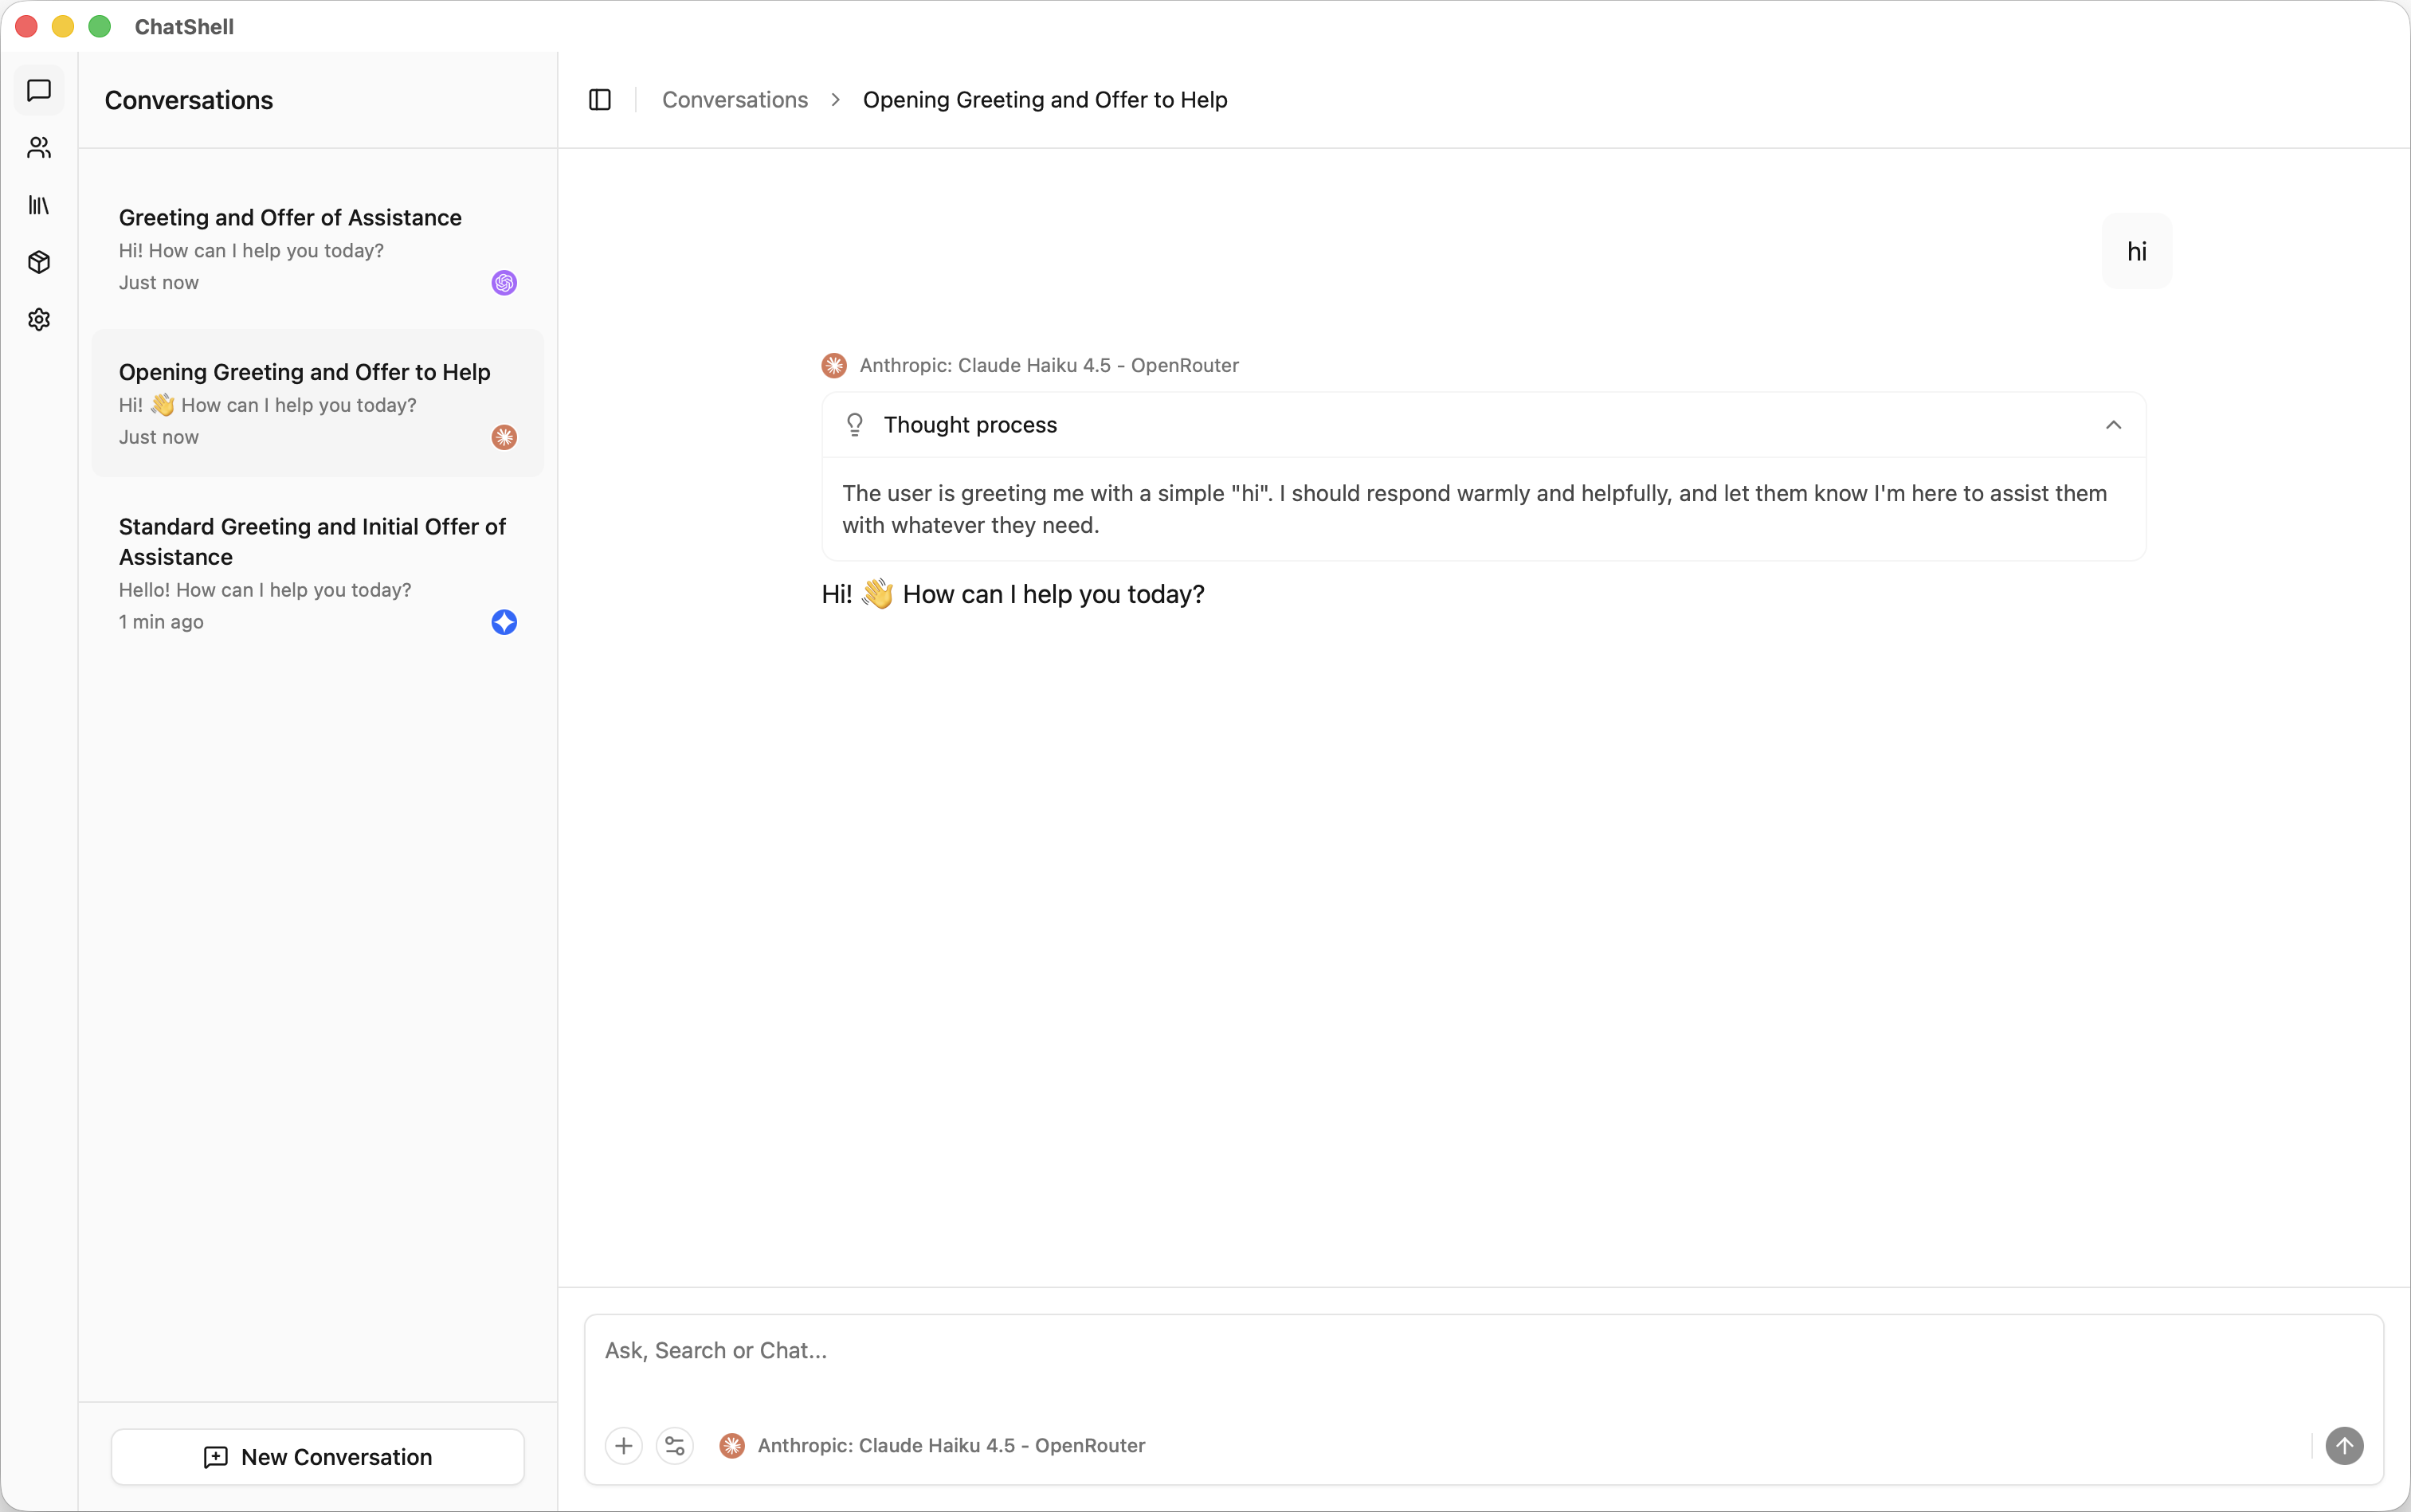Click the Anthropic logo beside the model name

(x=833, y=364)
